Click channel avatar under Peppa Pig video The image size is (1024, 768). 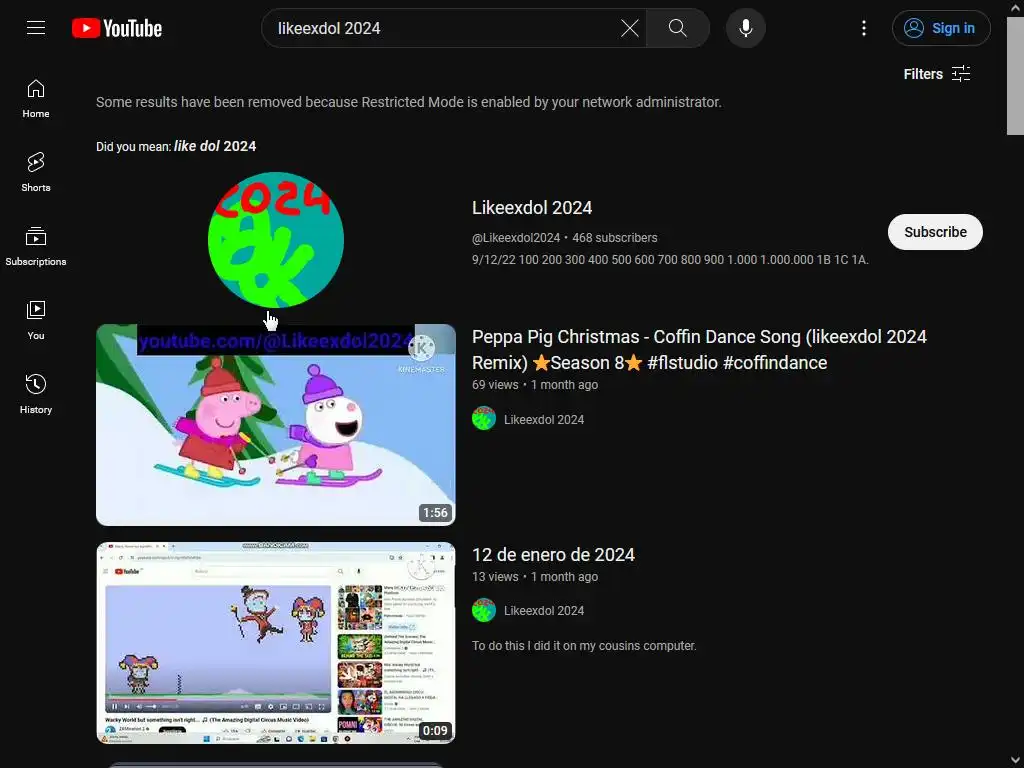pos(484,419)
